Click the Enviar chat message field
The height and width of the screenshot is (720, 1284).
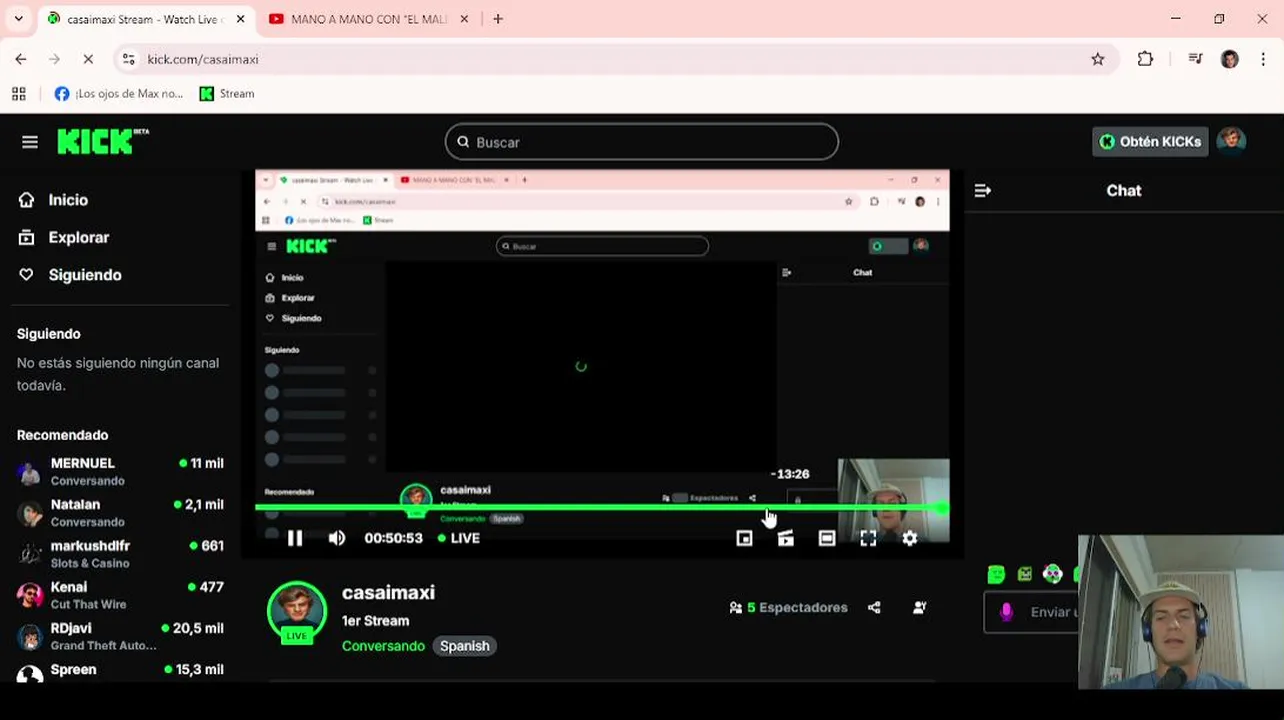tap(1032, 612)
